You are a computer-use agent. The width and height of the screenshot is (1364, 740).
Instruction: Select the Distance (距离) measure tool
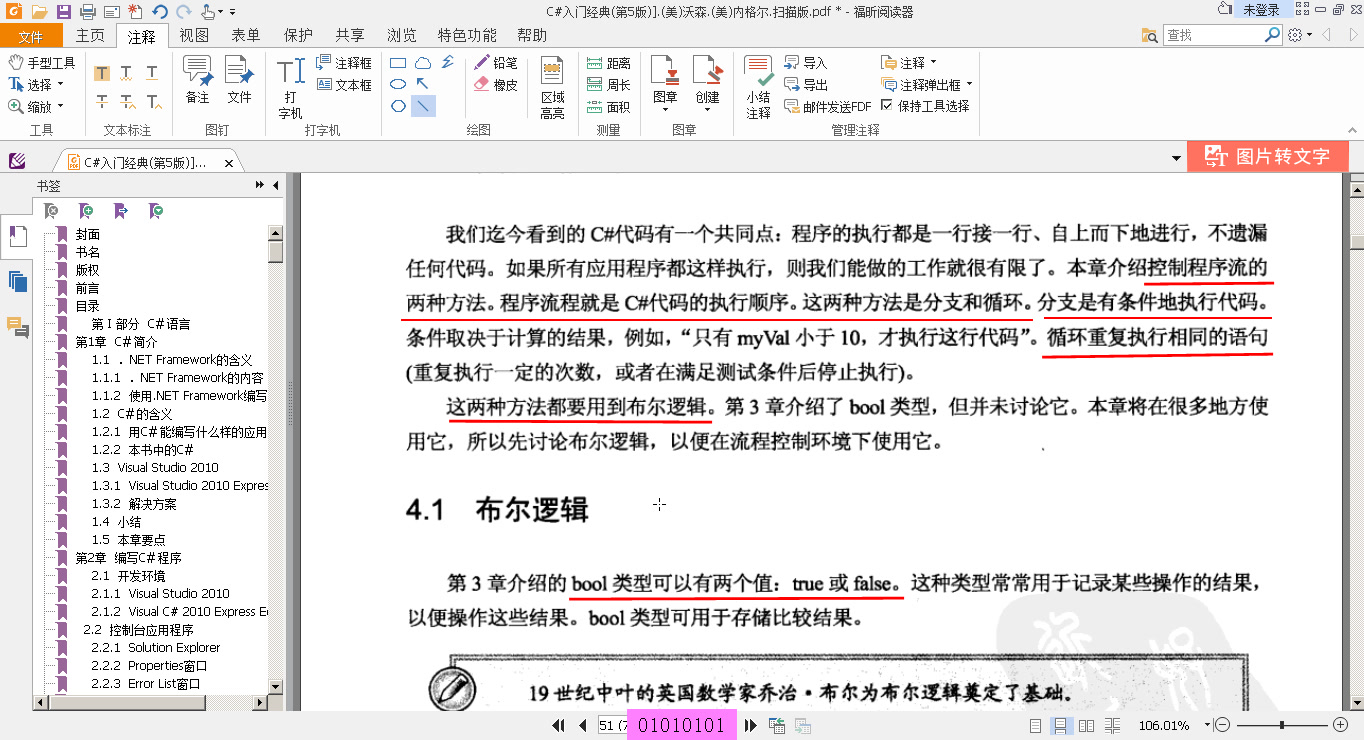(609, 63)
